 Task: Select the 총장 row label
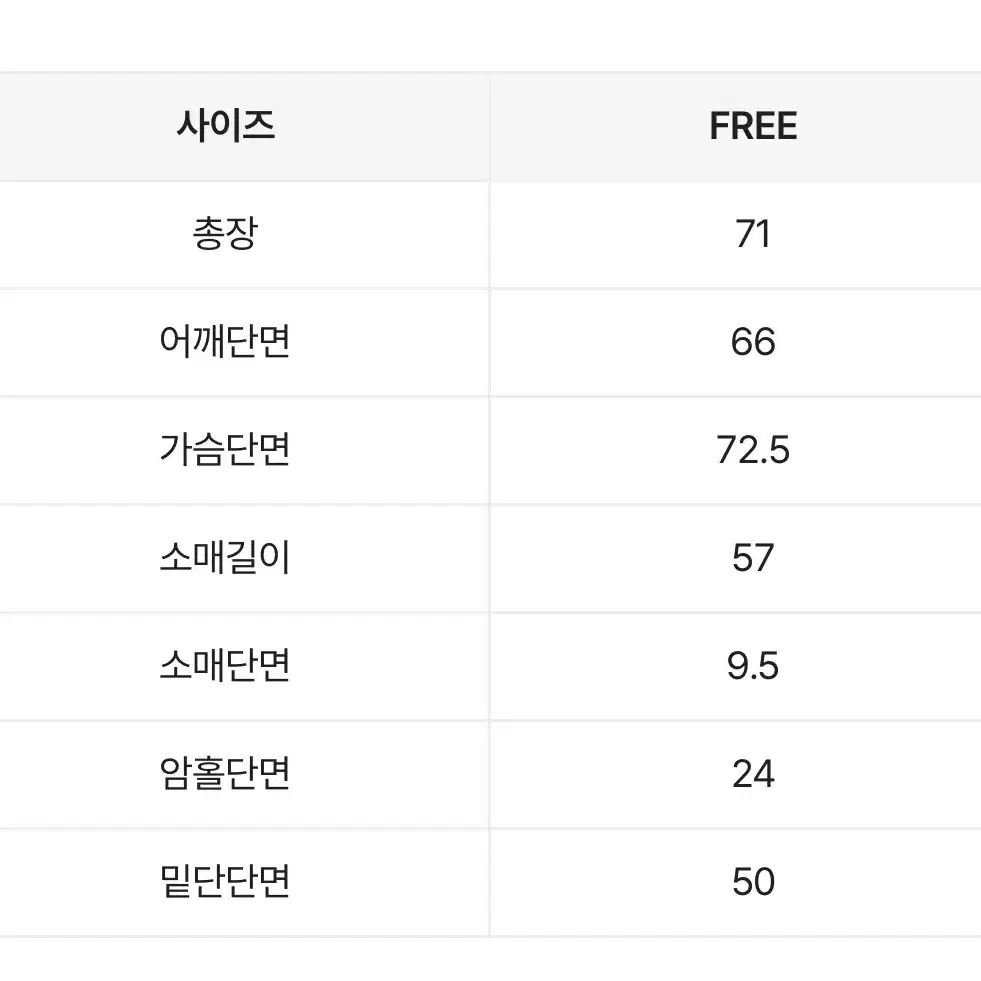tap(225, 233)
